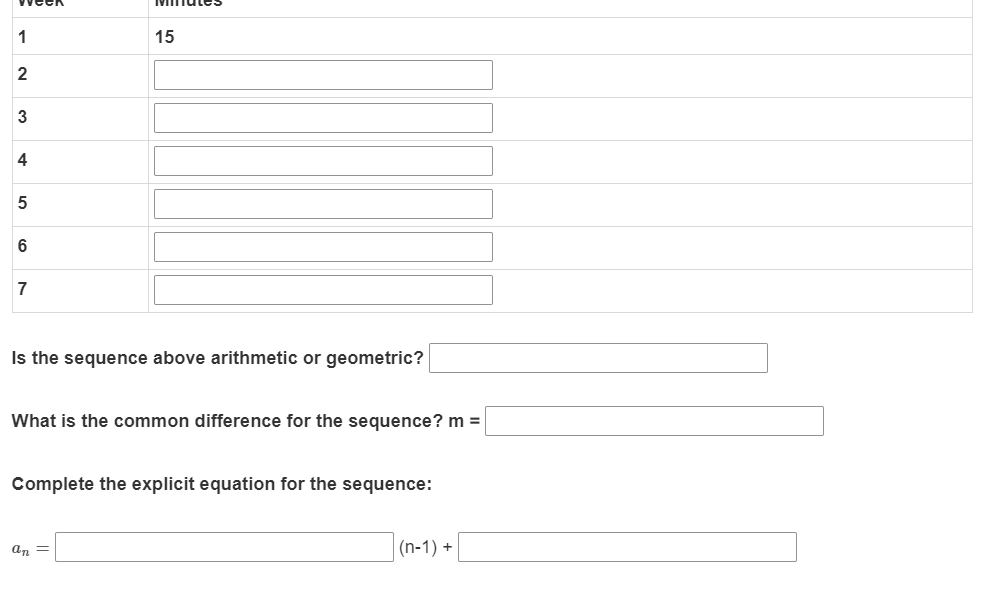Image resolution: width=993 pixels, height=595 pixels.
Task: Select the week 3 minutes input box
Action: [x=322, y=117]
